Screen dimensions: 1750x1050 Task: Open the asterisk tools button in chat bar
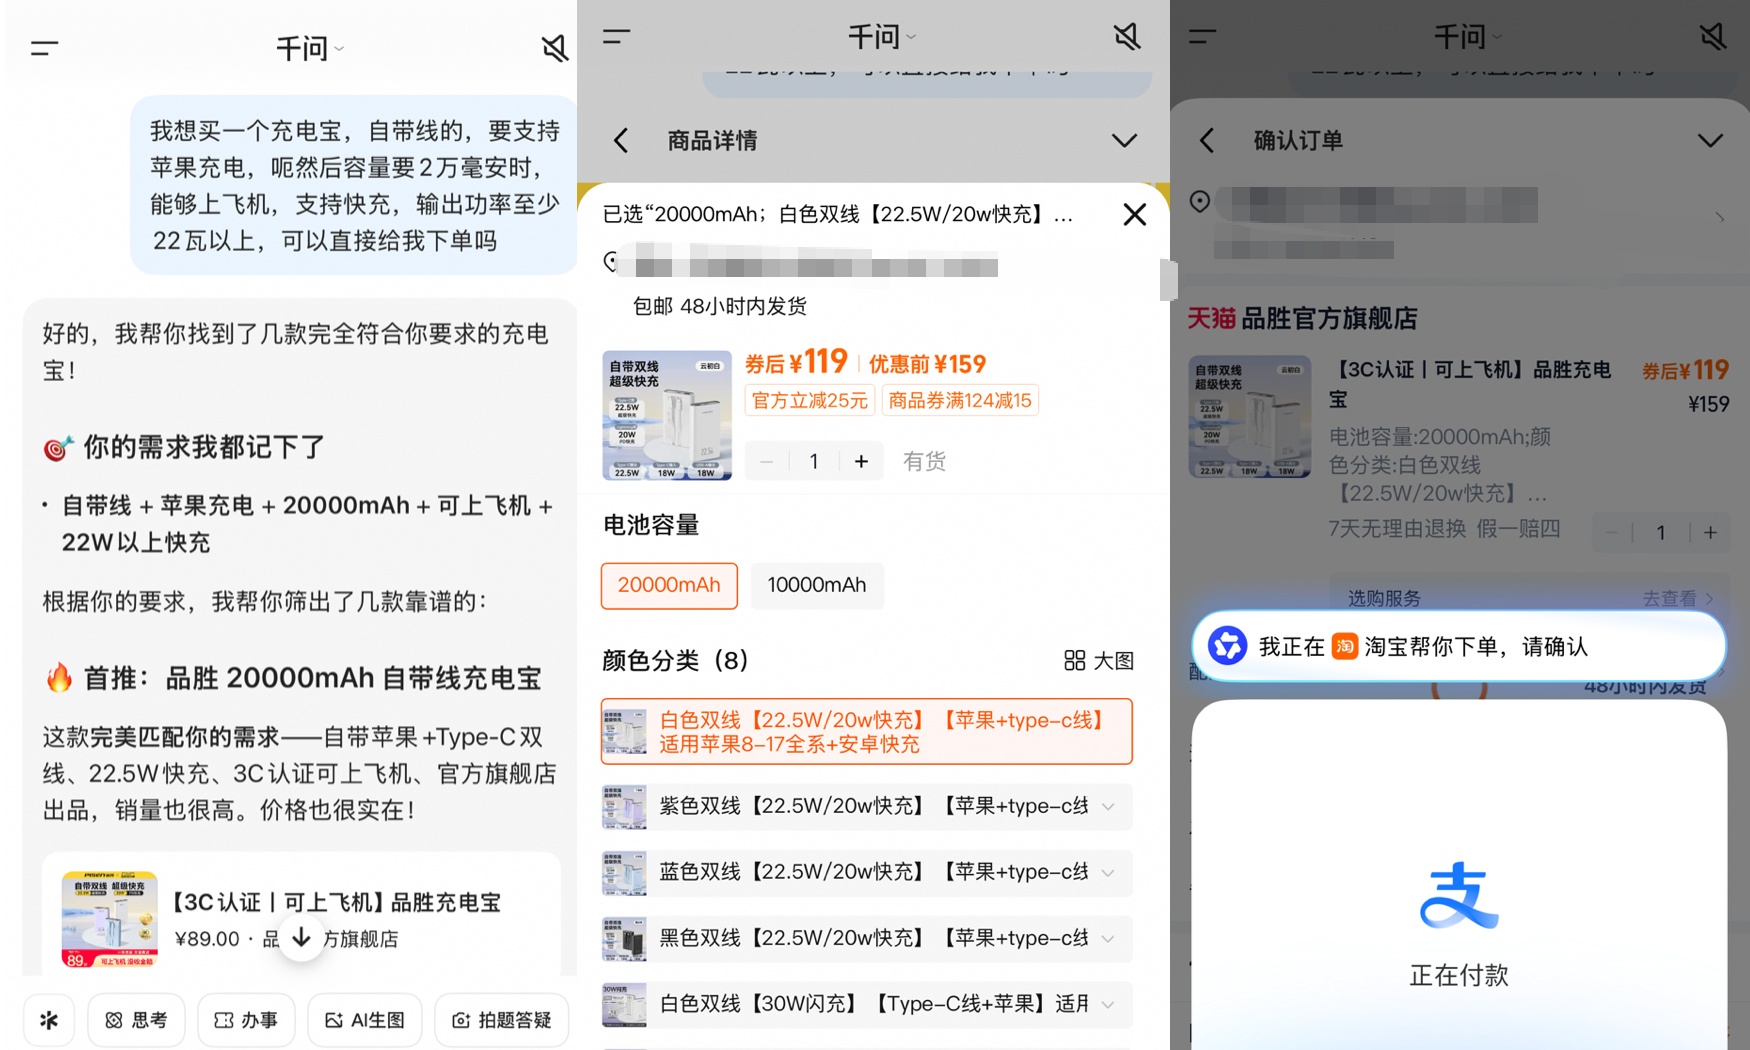pyautogui.click(x=49, y=1020)
